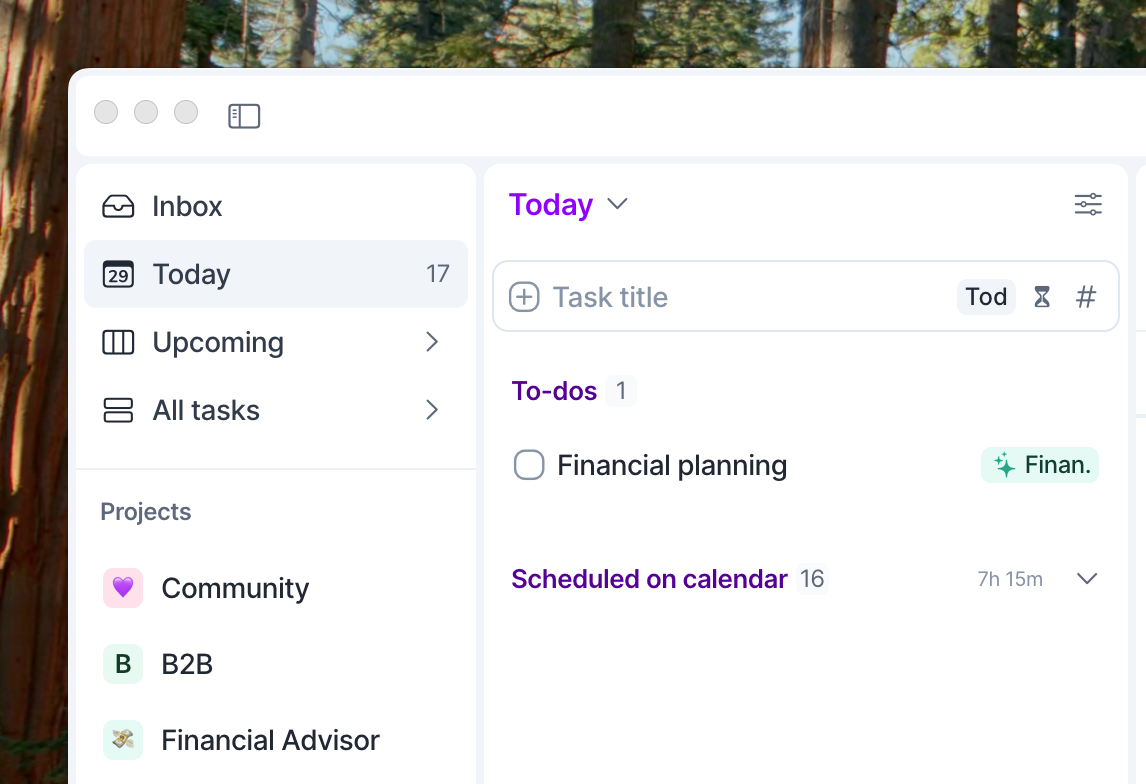Click the hashtag project tag icon

pos(1086,297)
